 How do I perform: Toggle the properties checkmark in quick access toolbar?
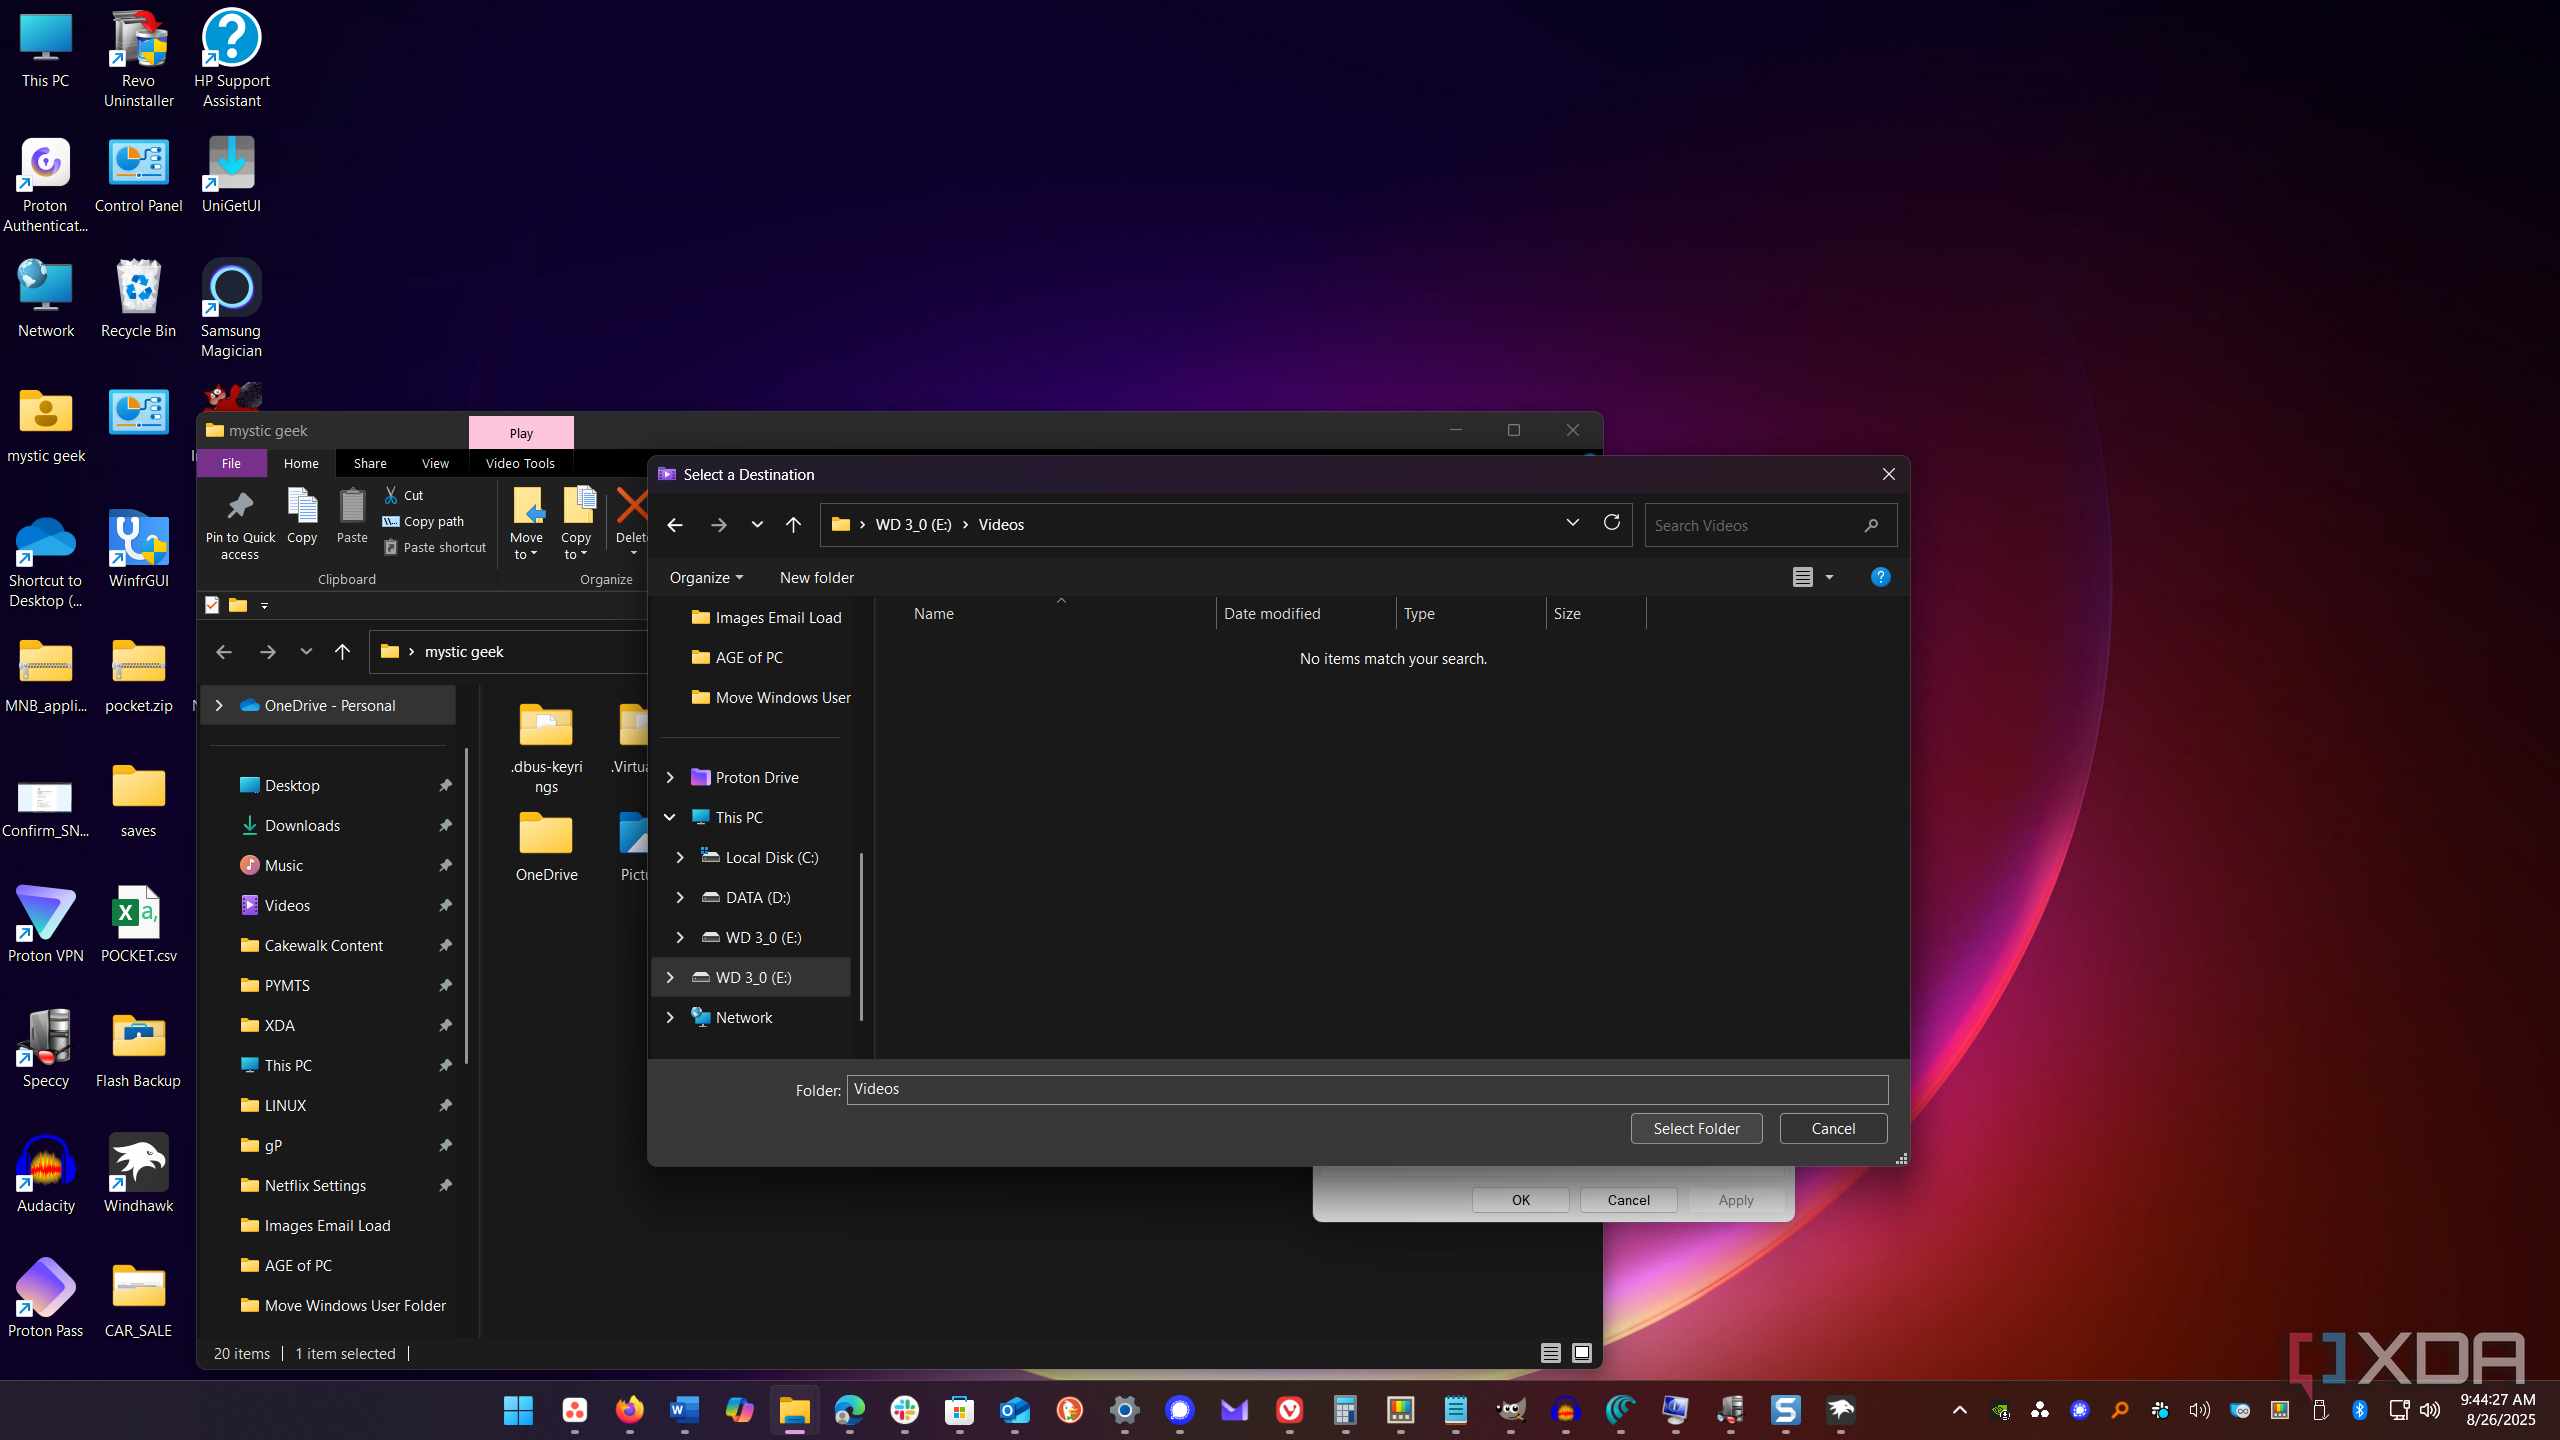pos(212,605)
